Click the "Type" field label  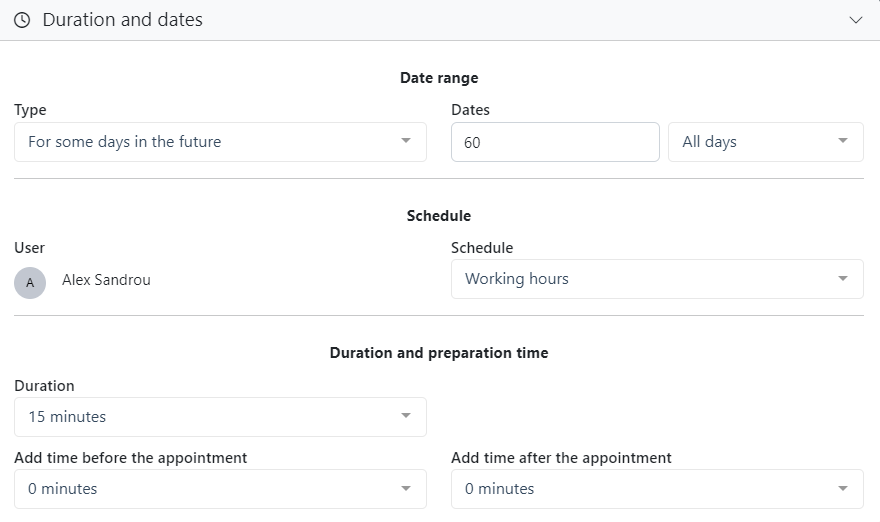click(x=30, y=110)
